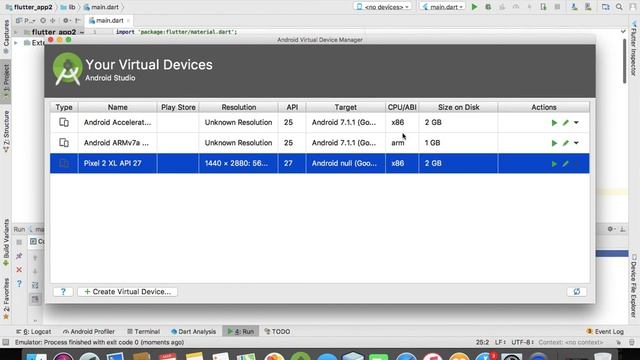Sort devices by Name column header

coord(118,107)
